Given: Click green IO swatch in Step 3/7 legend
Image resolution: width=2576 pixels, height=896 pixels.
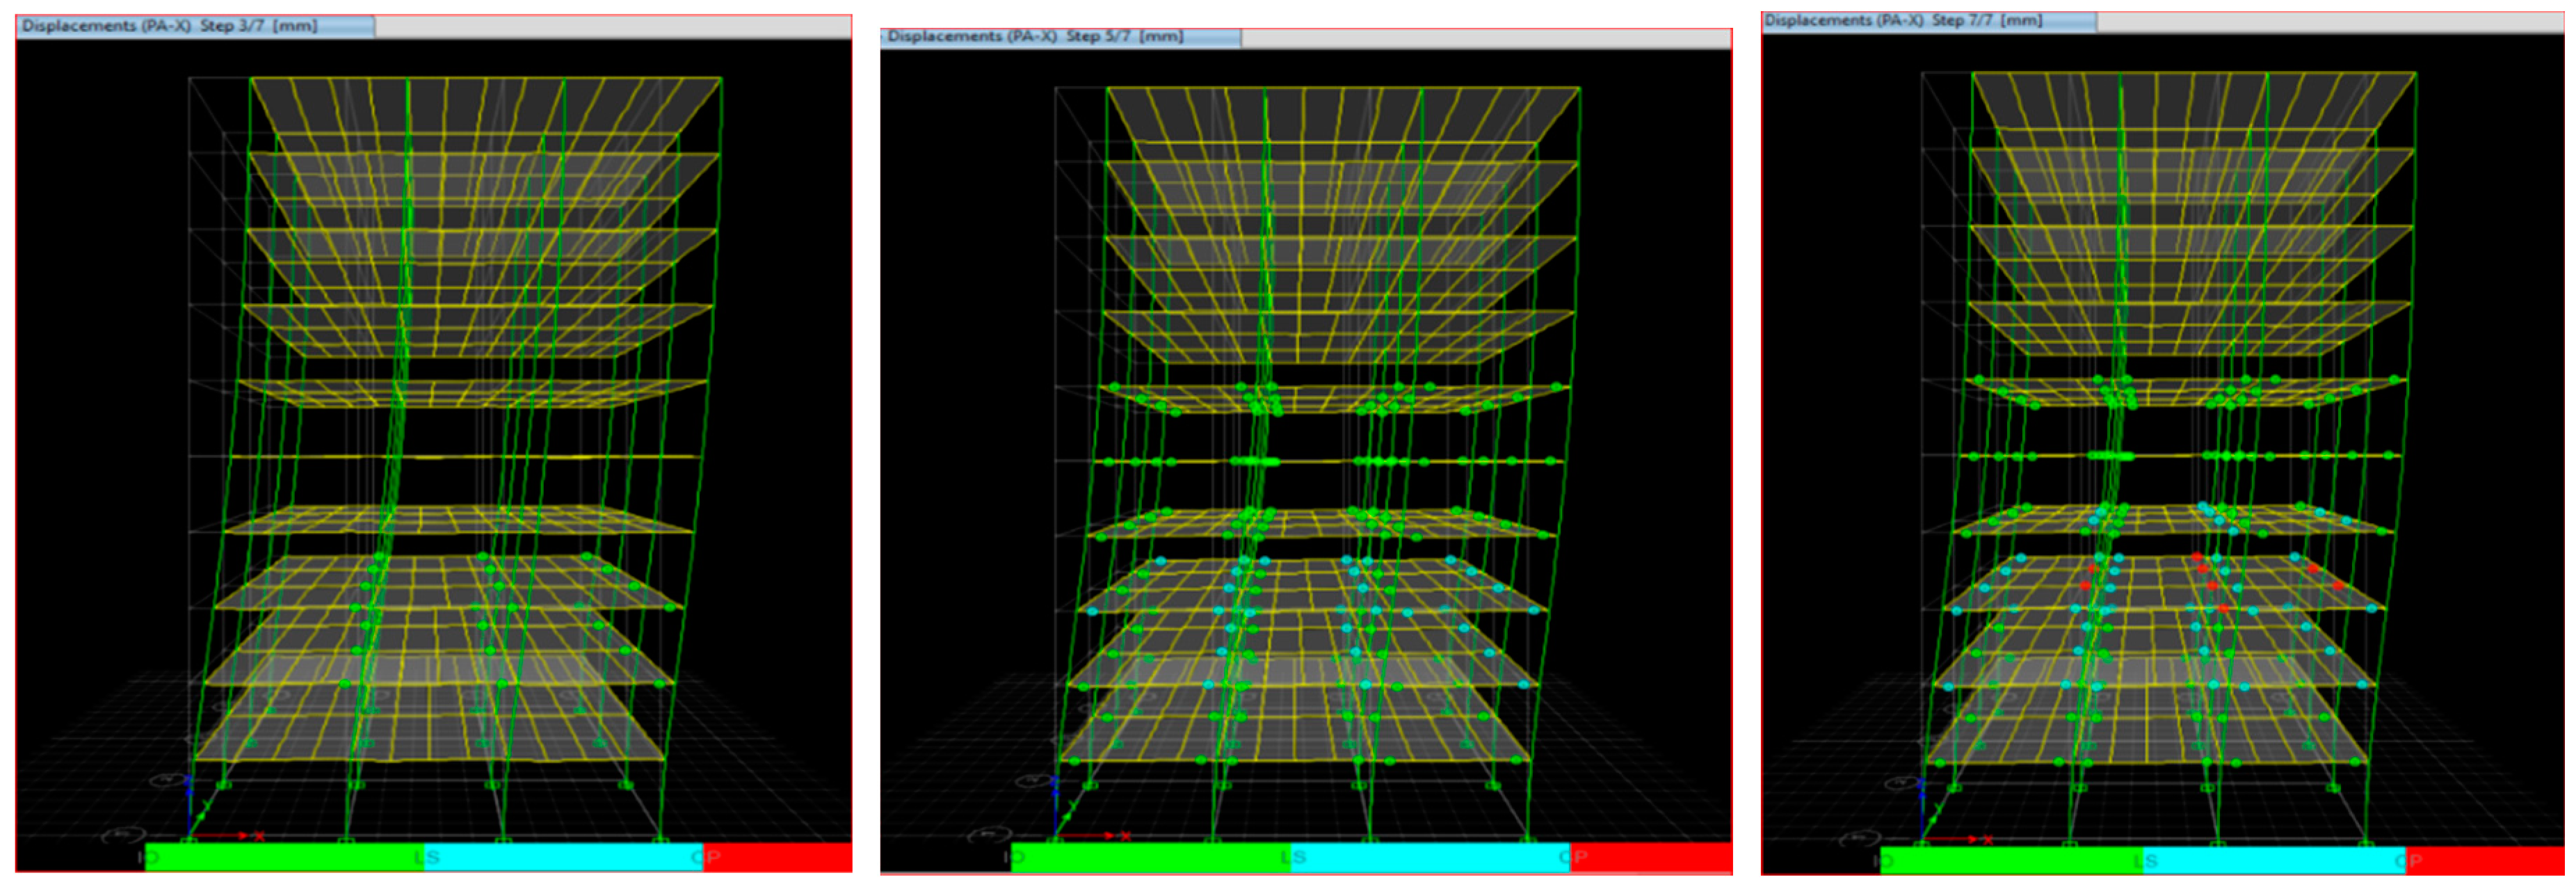Looking at the screenshot, I should coord(284,857).
